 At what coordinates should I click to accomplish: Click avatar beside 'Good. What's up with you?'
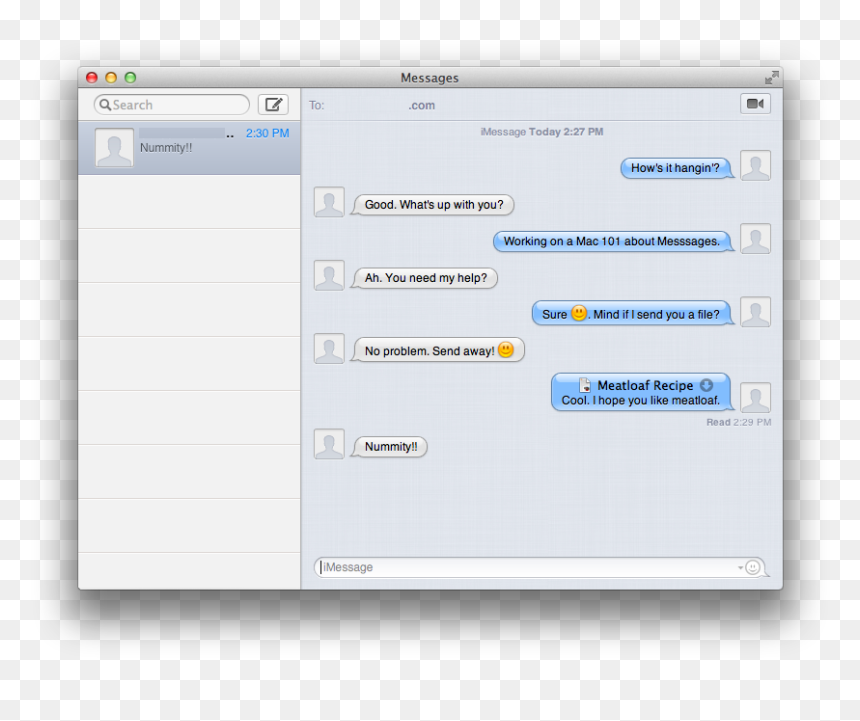(329, 202)
